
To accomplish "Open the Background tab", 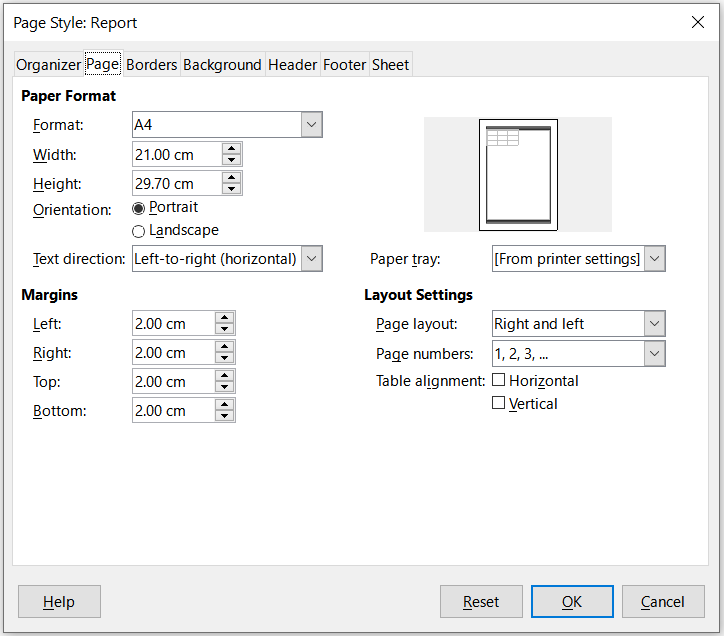I will click(x=222, y=65).
